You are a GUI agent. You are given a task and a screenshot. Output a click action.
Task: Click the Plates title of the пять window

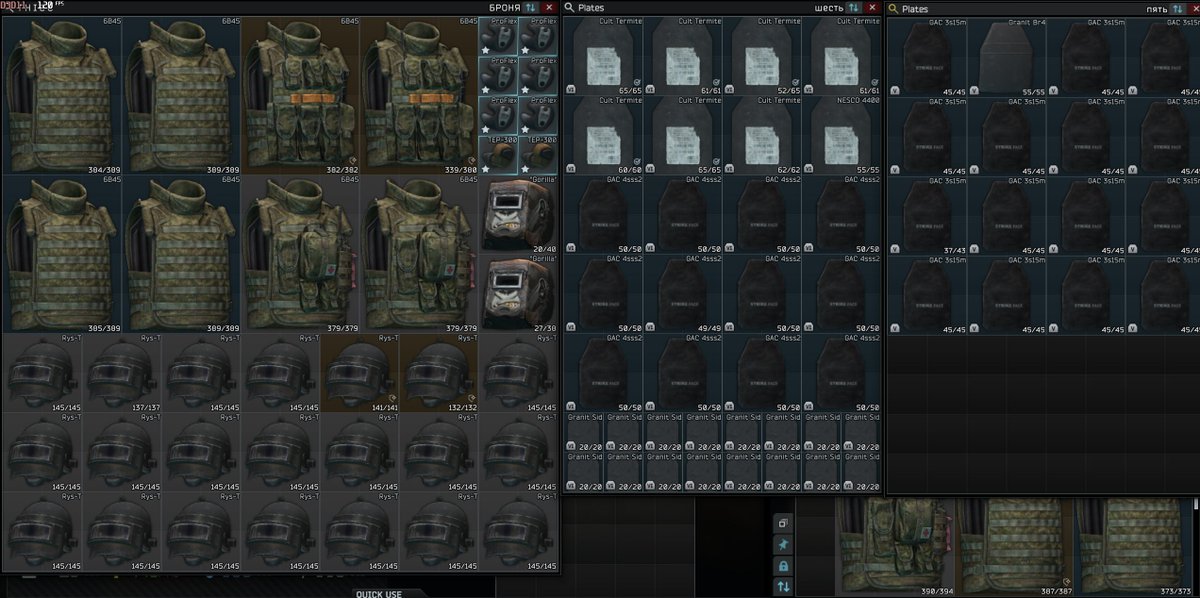(x=915, y=9)
